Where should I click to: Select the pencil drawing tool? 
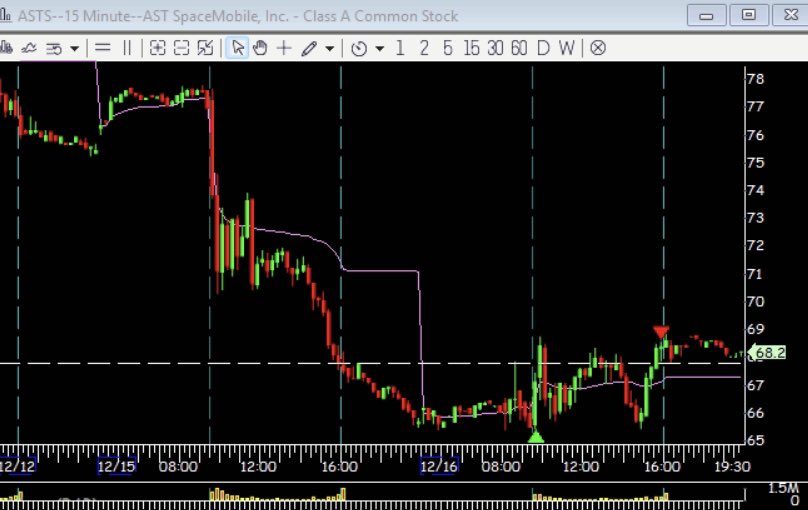pyautogui.click(x=309, y=48)
